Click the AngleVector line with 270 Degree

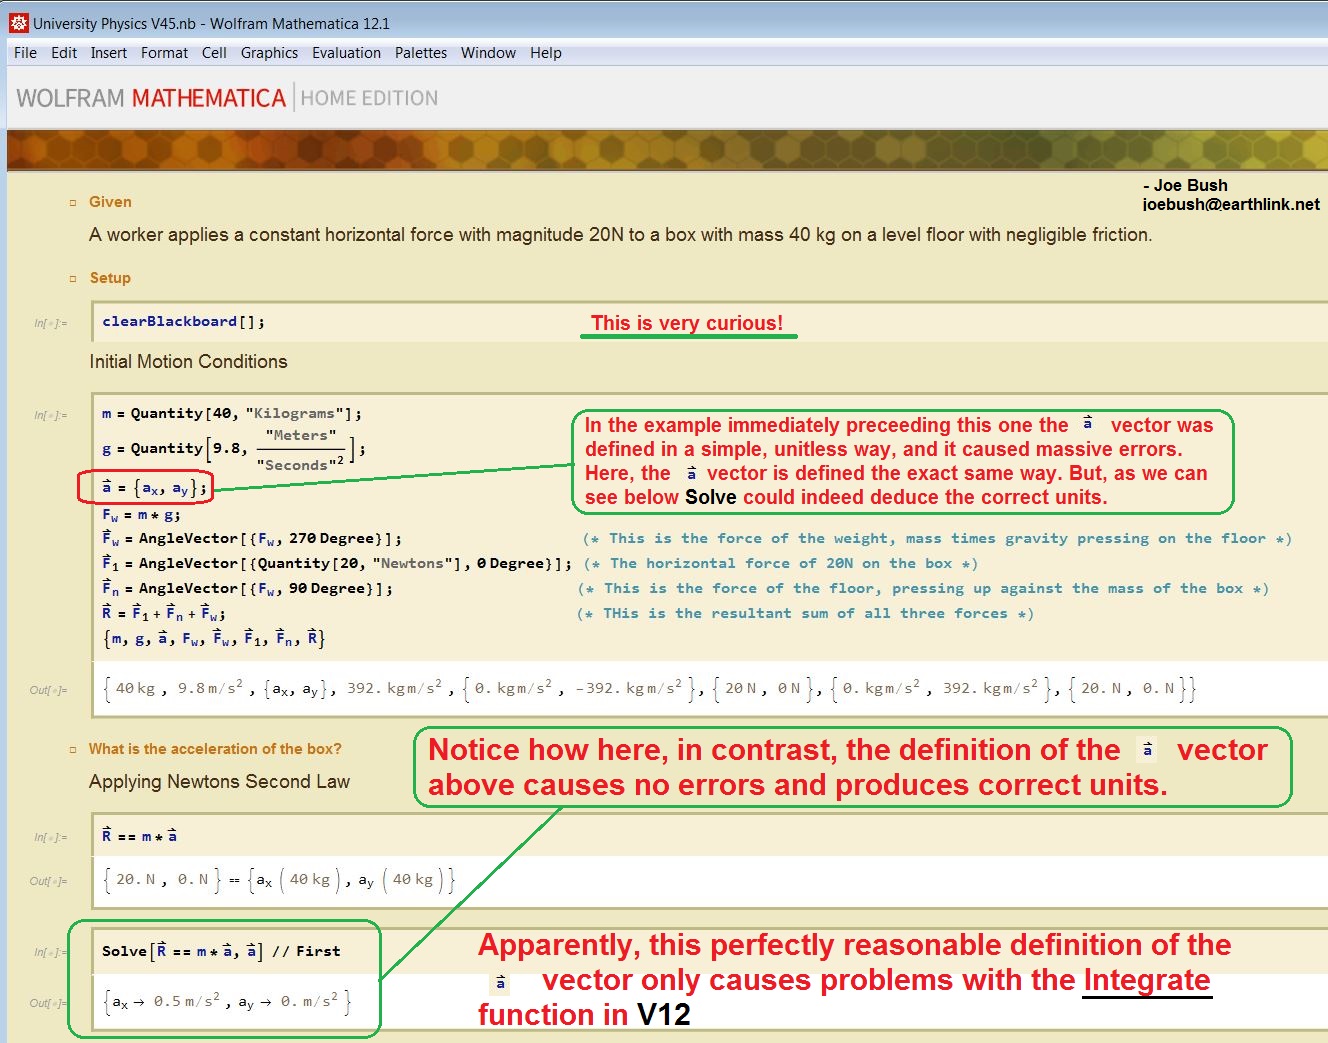[252, 538]
